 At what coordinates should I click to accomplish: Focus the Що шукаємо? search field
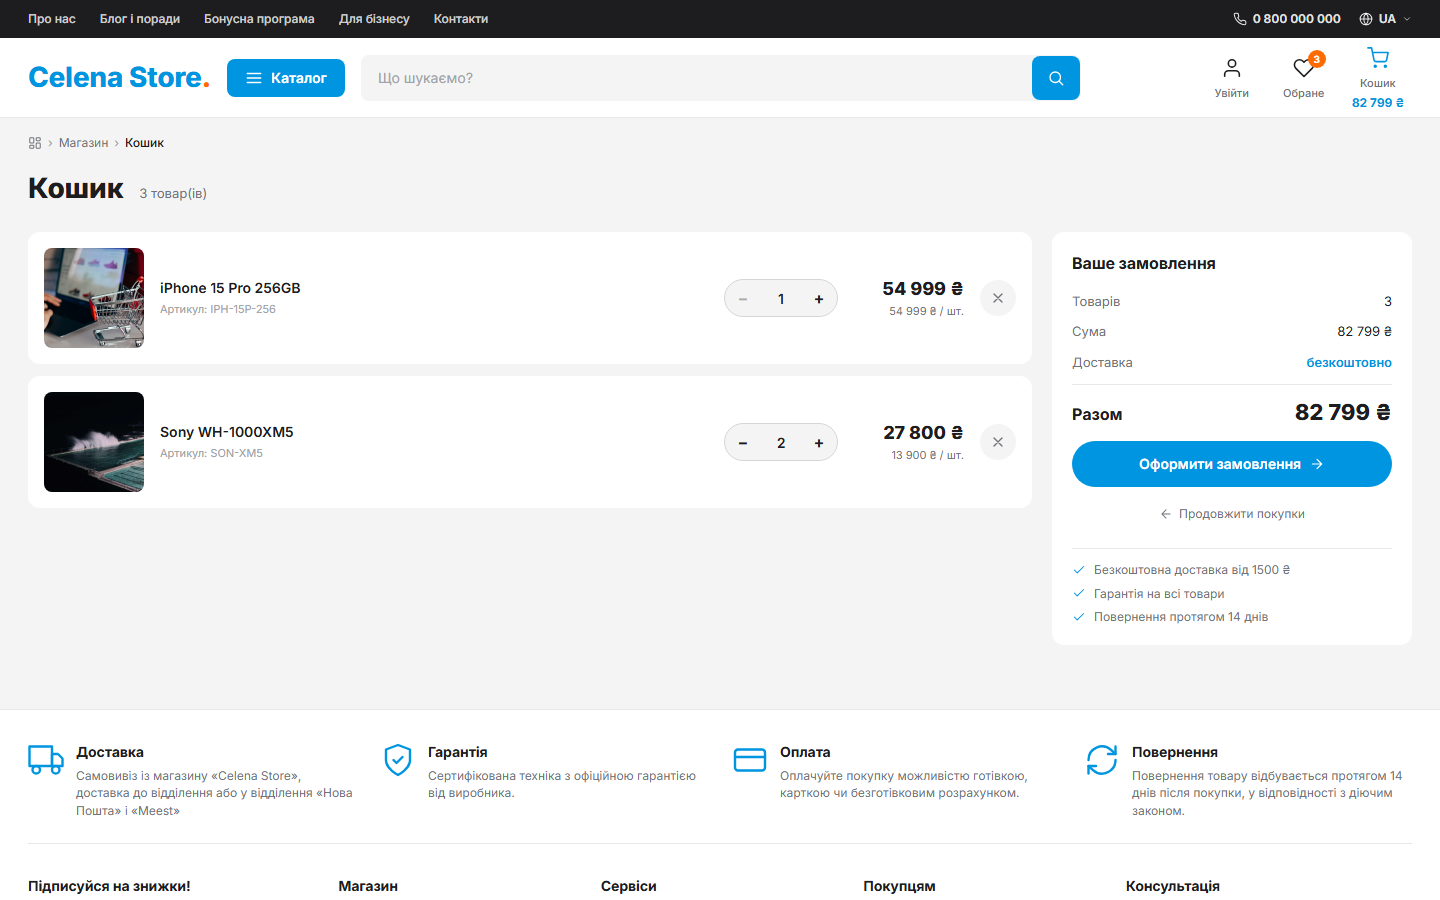(696, 78)
